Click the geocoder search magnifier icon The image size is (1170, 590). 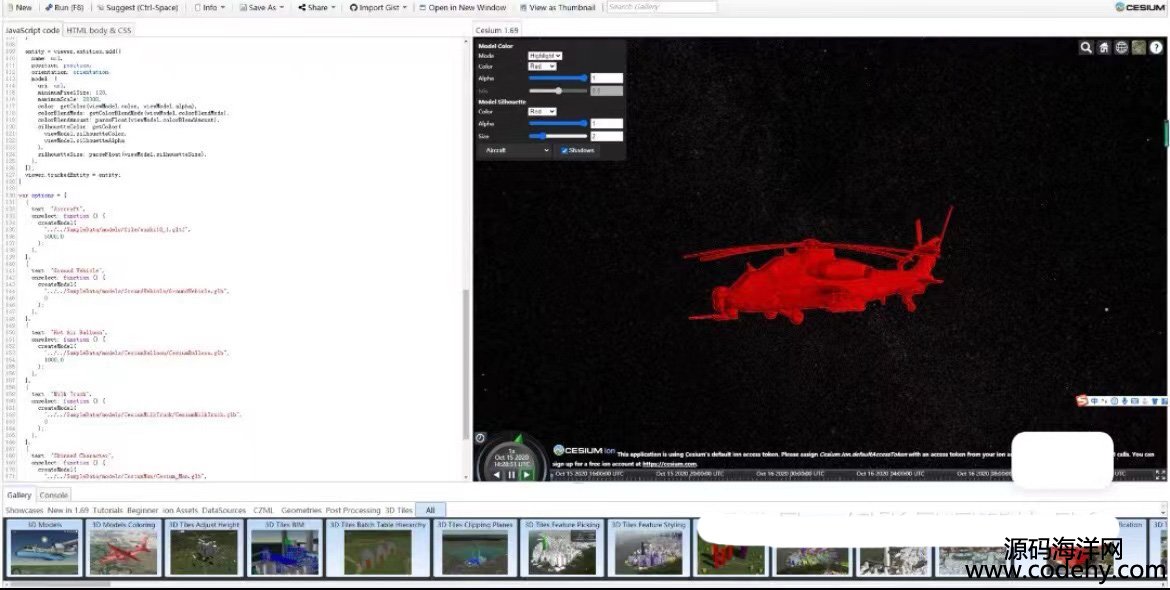pyautogui.click(x=1086, y=47)
